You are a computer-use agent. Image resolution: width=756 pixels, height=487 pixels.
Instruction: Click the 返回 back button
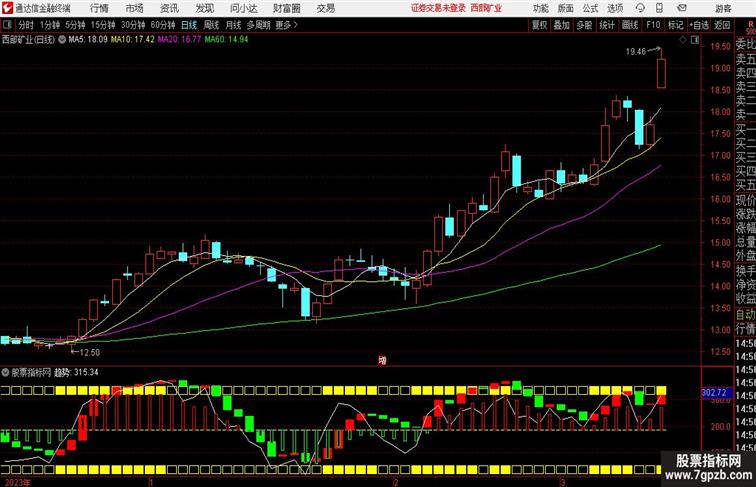tap(722, 25)
